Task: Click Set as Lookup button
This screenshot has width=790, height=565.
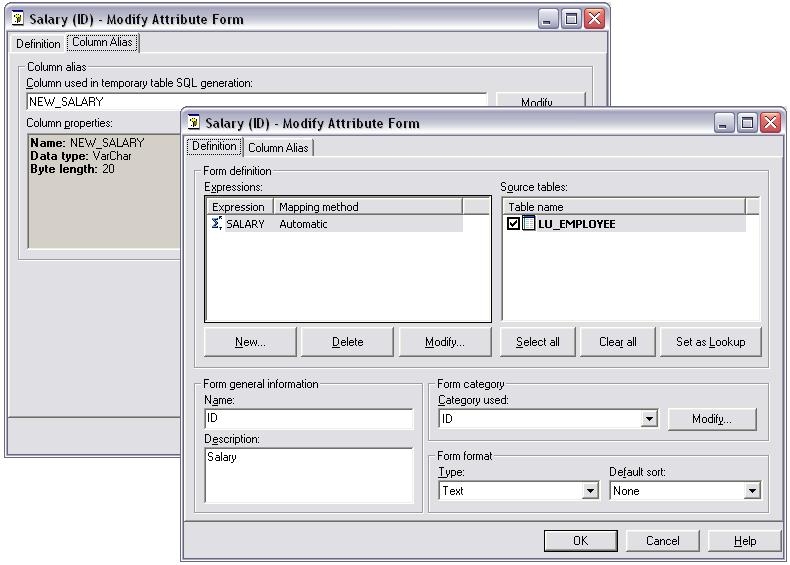Action: coord(710,342)
